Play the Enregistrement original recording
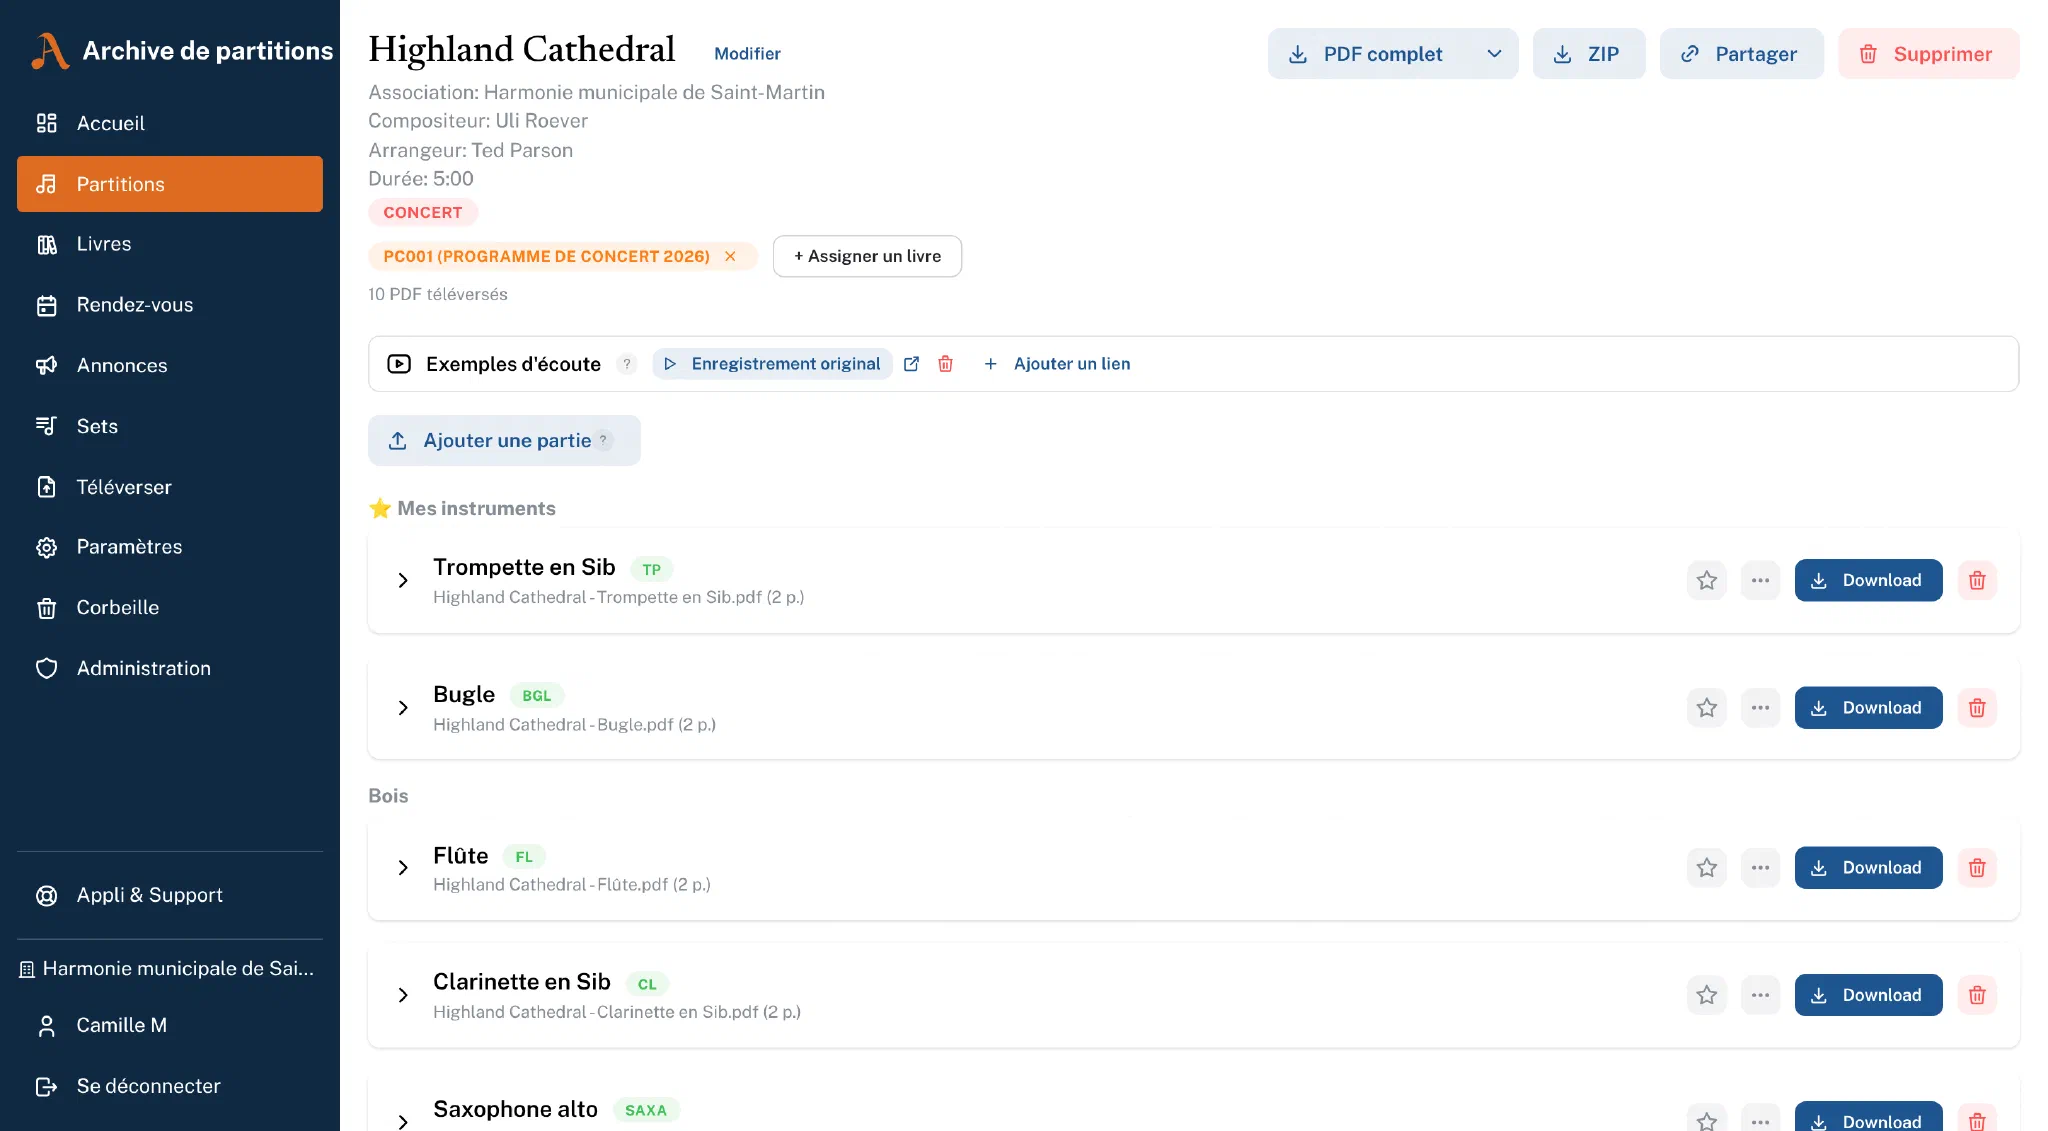 772,364
